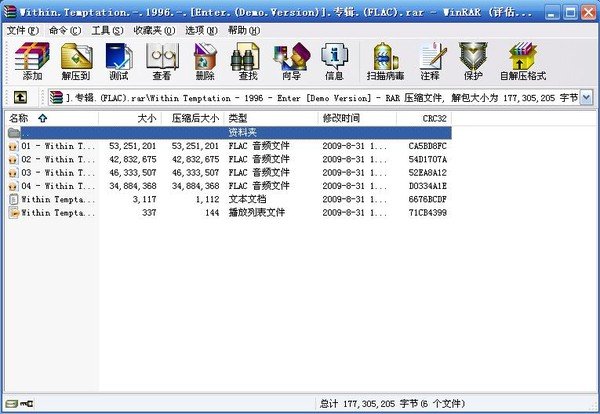Click CRC32 value 6676BCDF
600x414 pixels.
pyautogui.click(x=427, y=199)
